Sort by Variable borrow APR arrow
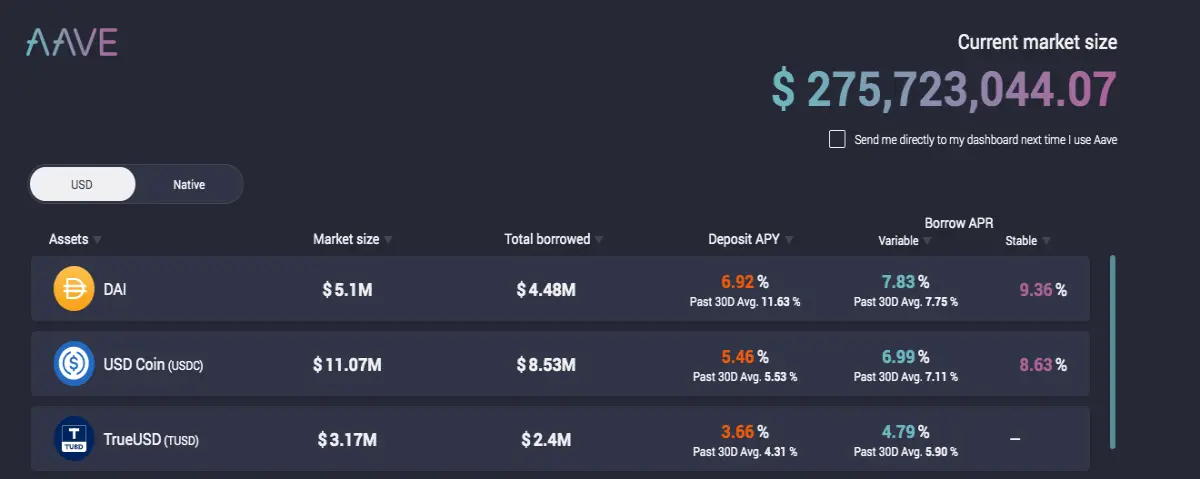The image size is (1200, 479). click(x=928, y=241)
